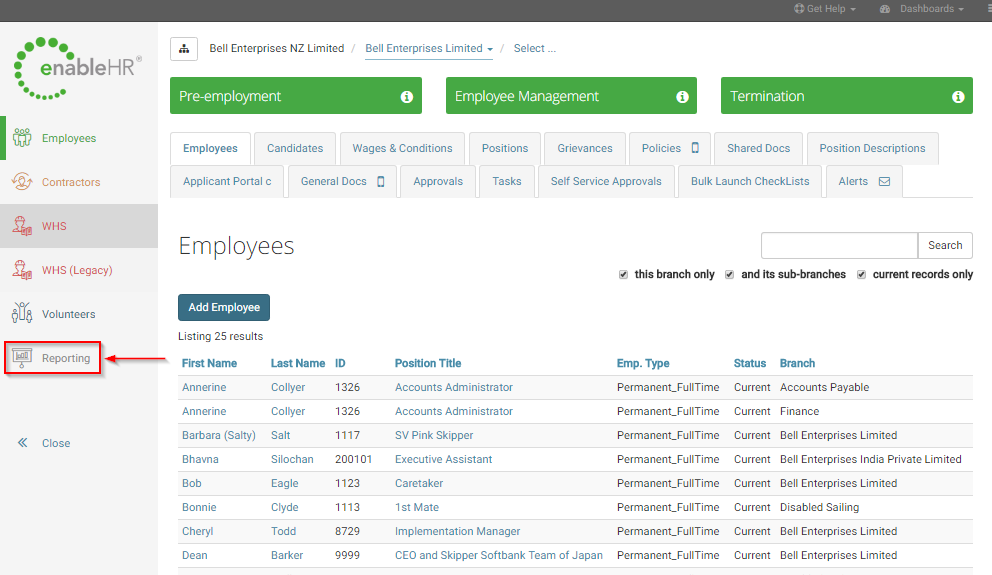This screenshot has width=992, height=575.
Task: Toggle 'this branch only' checkbox
Action: pos(623,275)
